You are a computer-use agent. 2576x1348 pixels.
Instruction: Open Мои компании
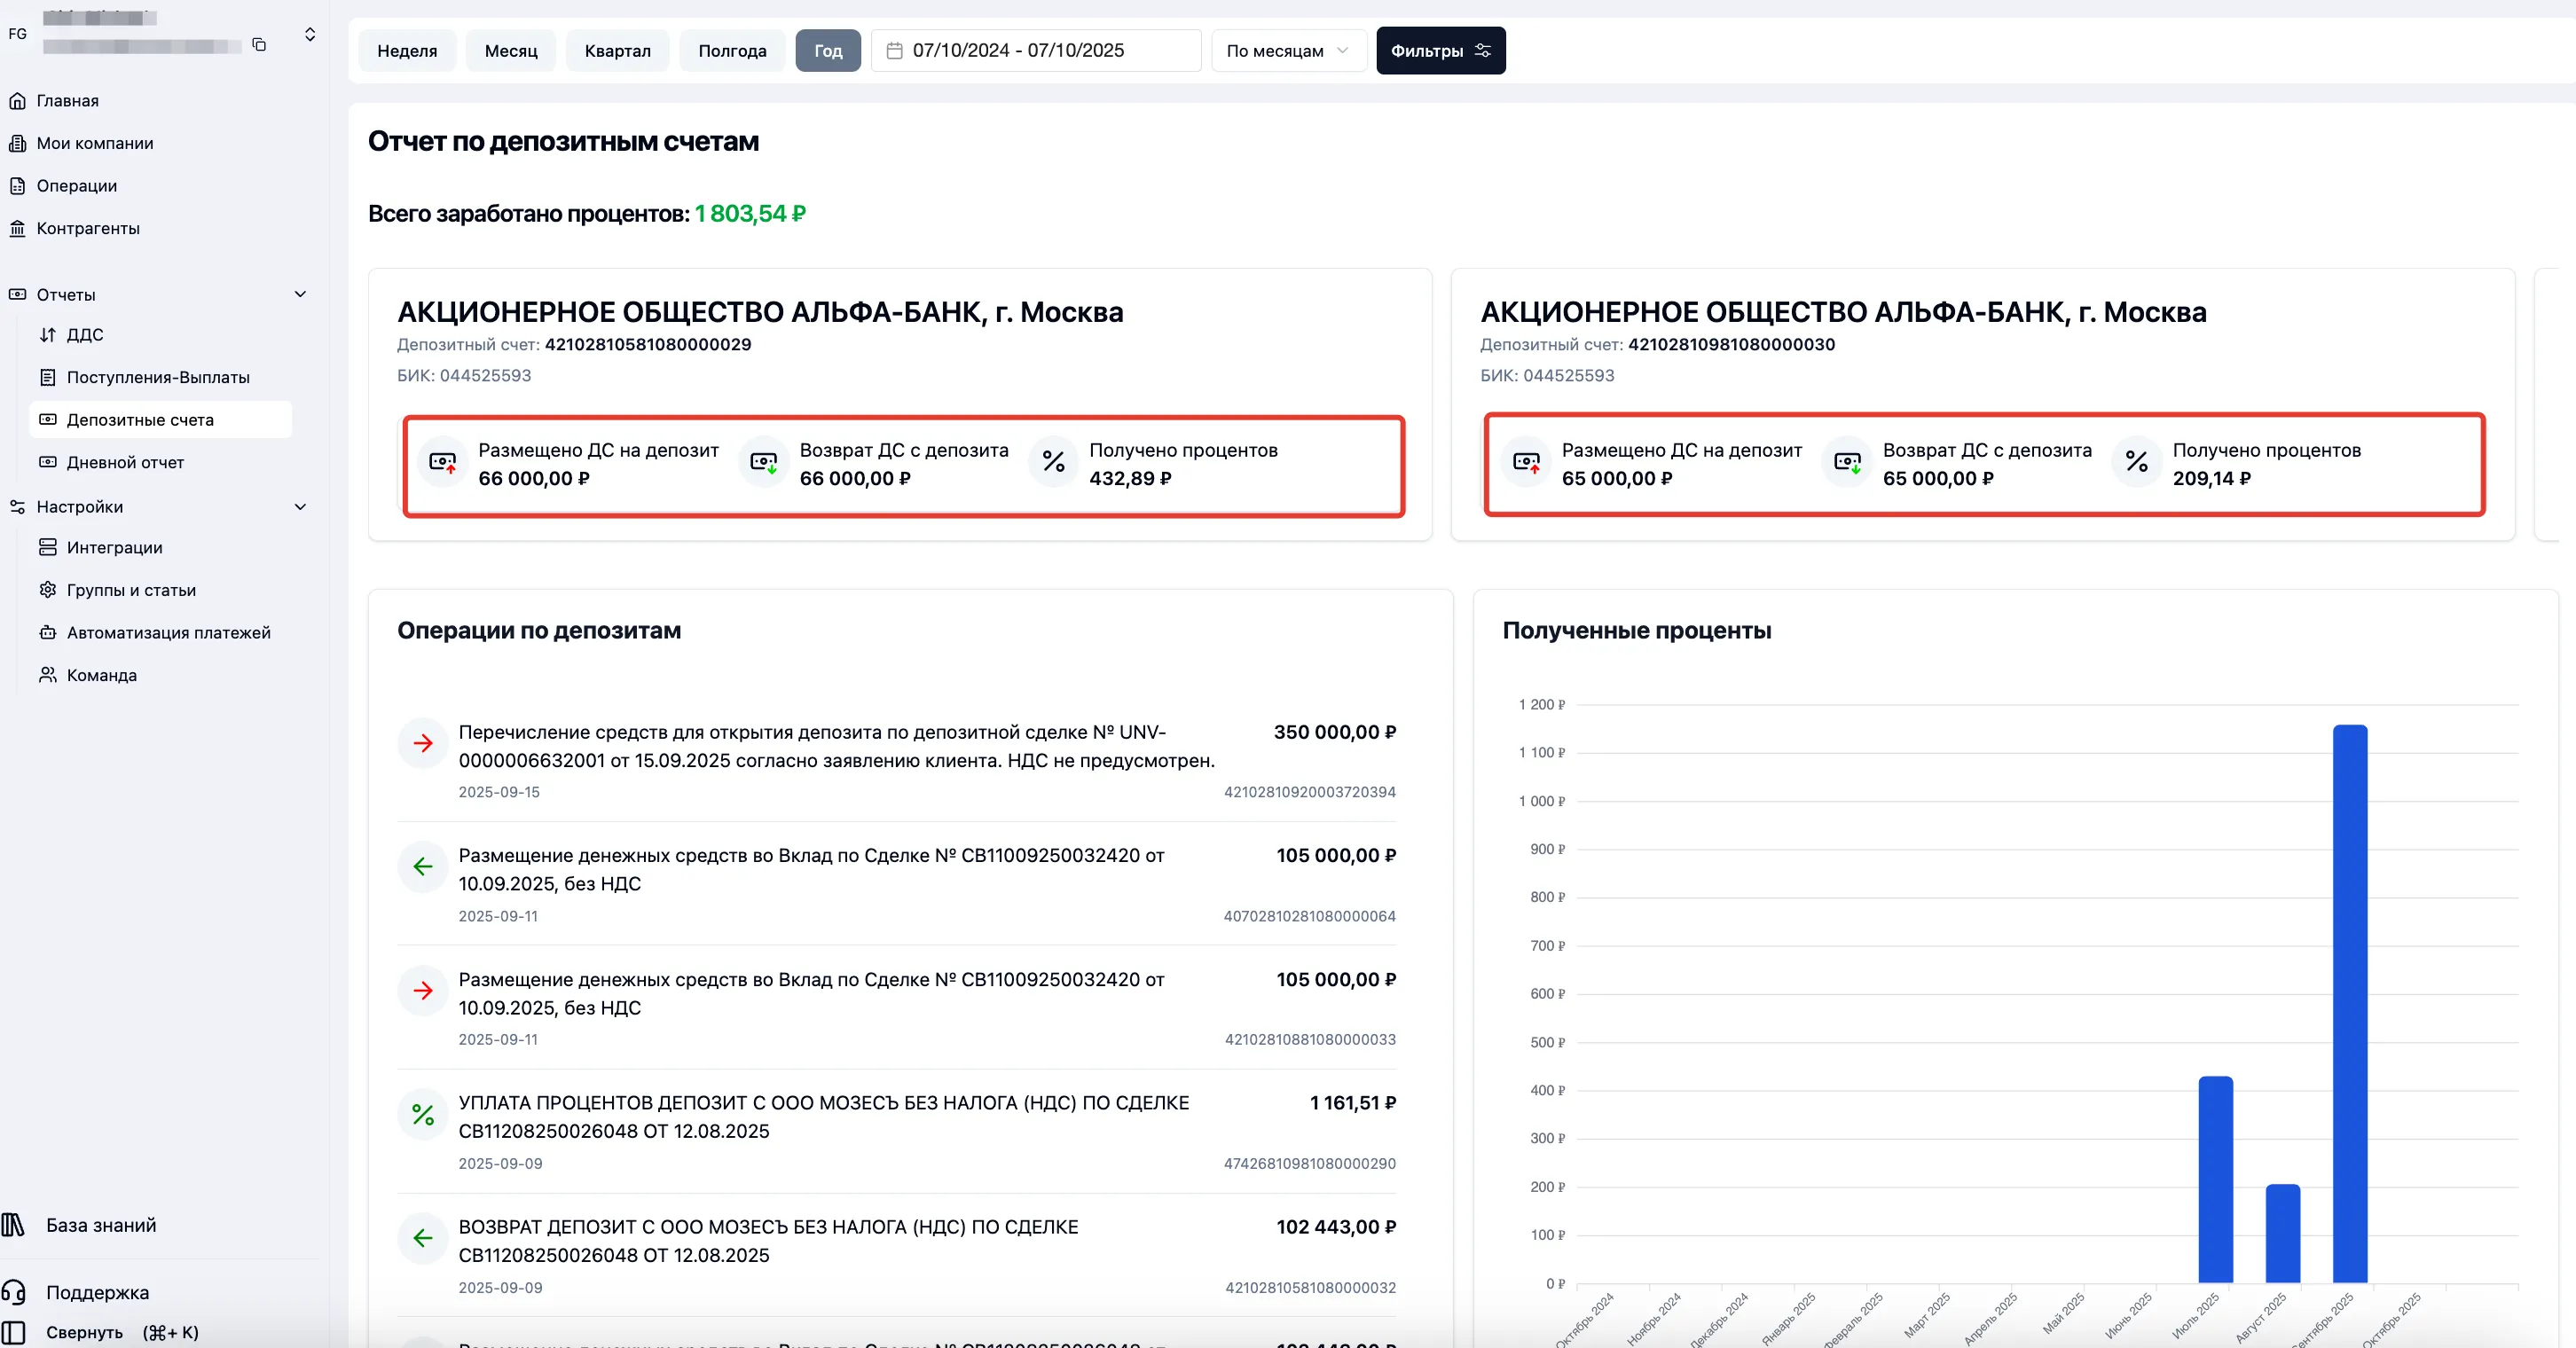[95, 143]
